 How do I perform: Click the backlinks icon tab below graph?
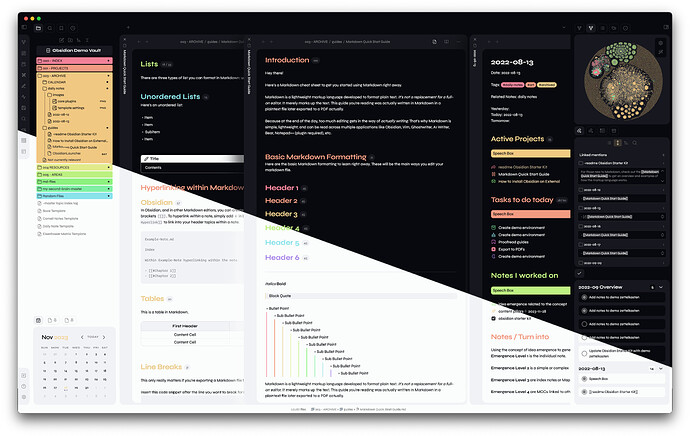(x=579, y=131)
